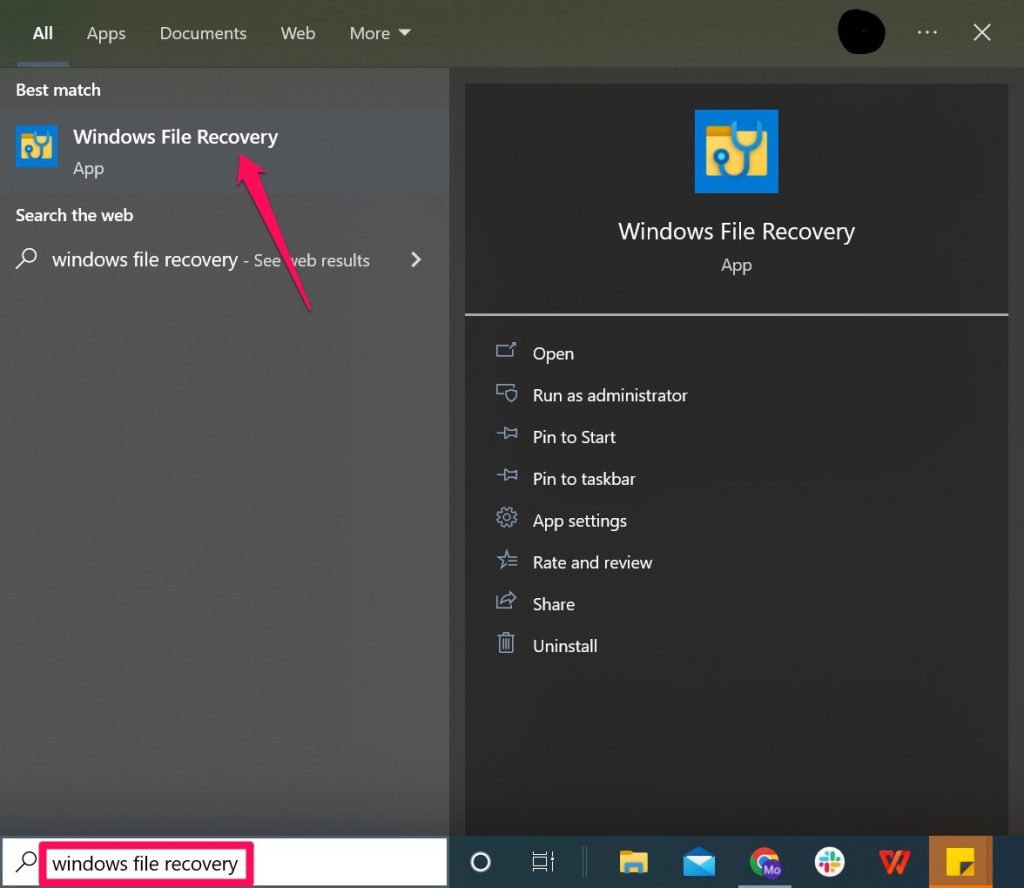Click the Pin to taskbar icon
The image size is (1024, 888).
(505, 478)
